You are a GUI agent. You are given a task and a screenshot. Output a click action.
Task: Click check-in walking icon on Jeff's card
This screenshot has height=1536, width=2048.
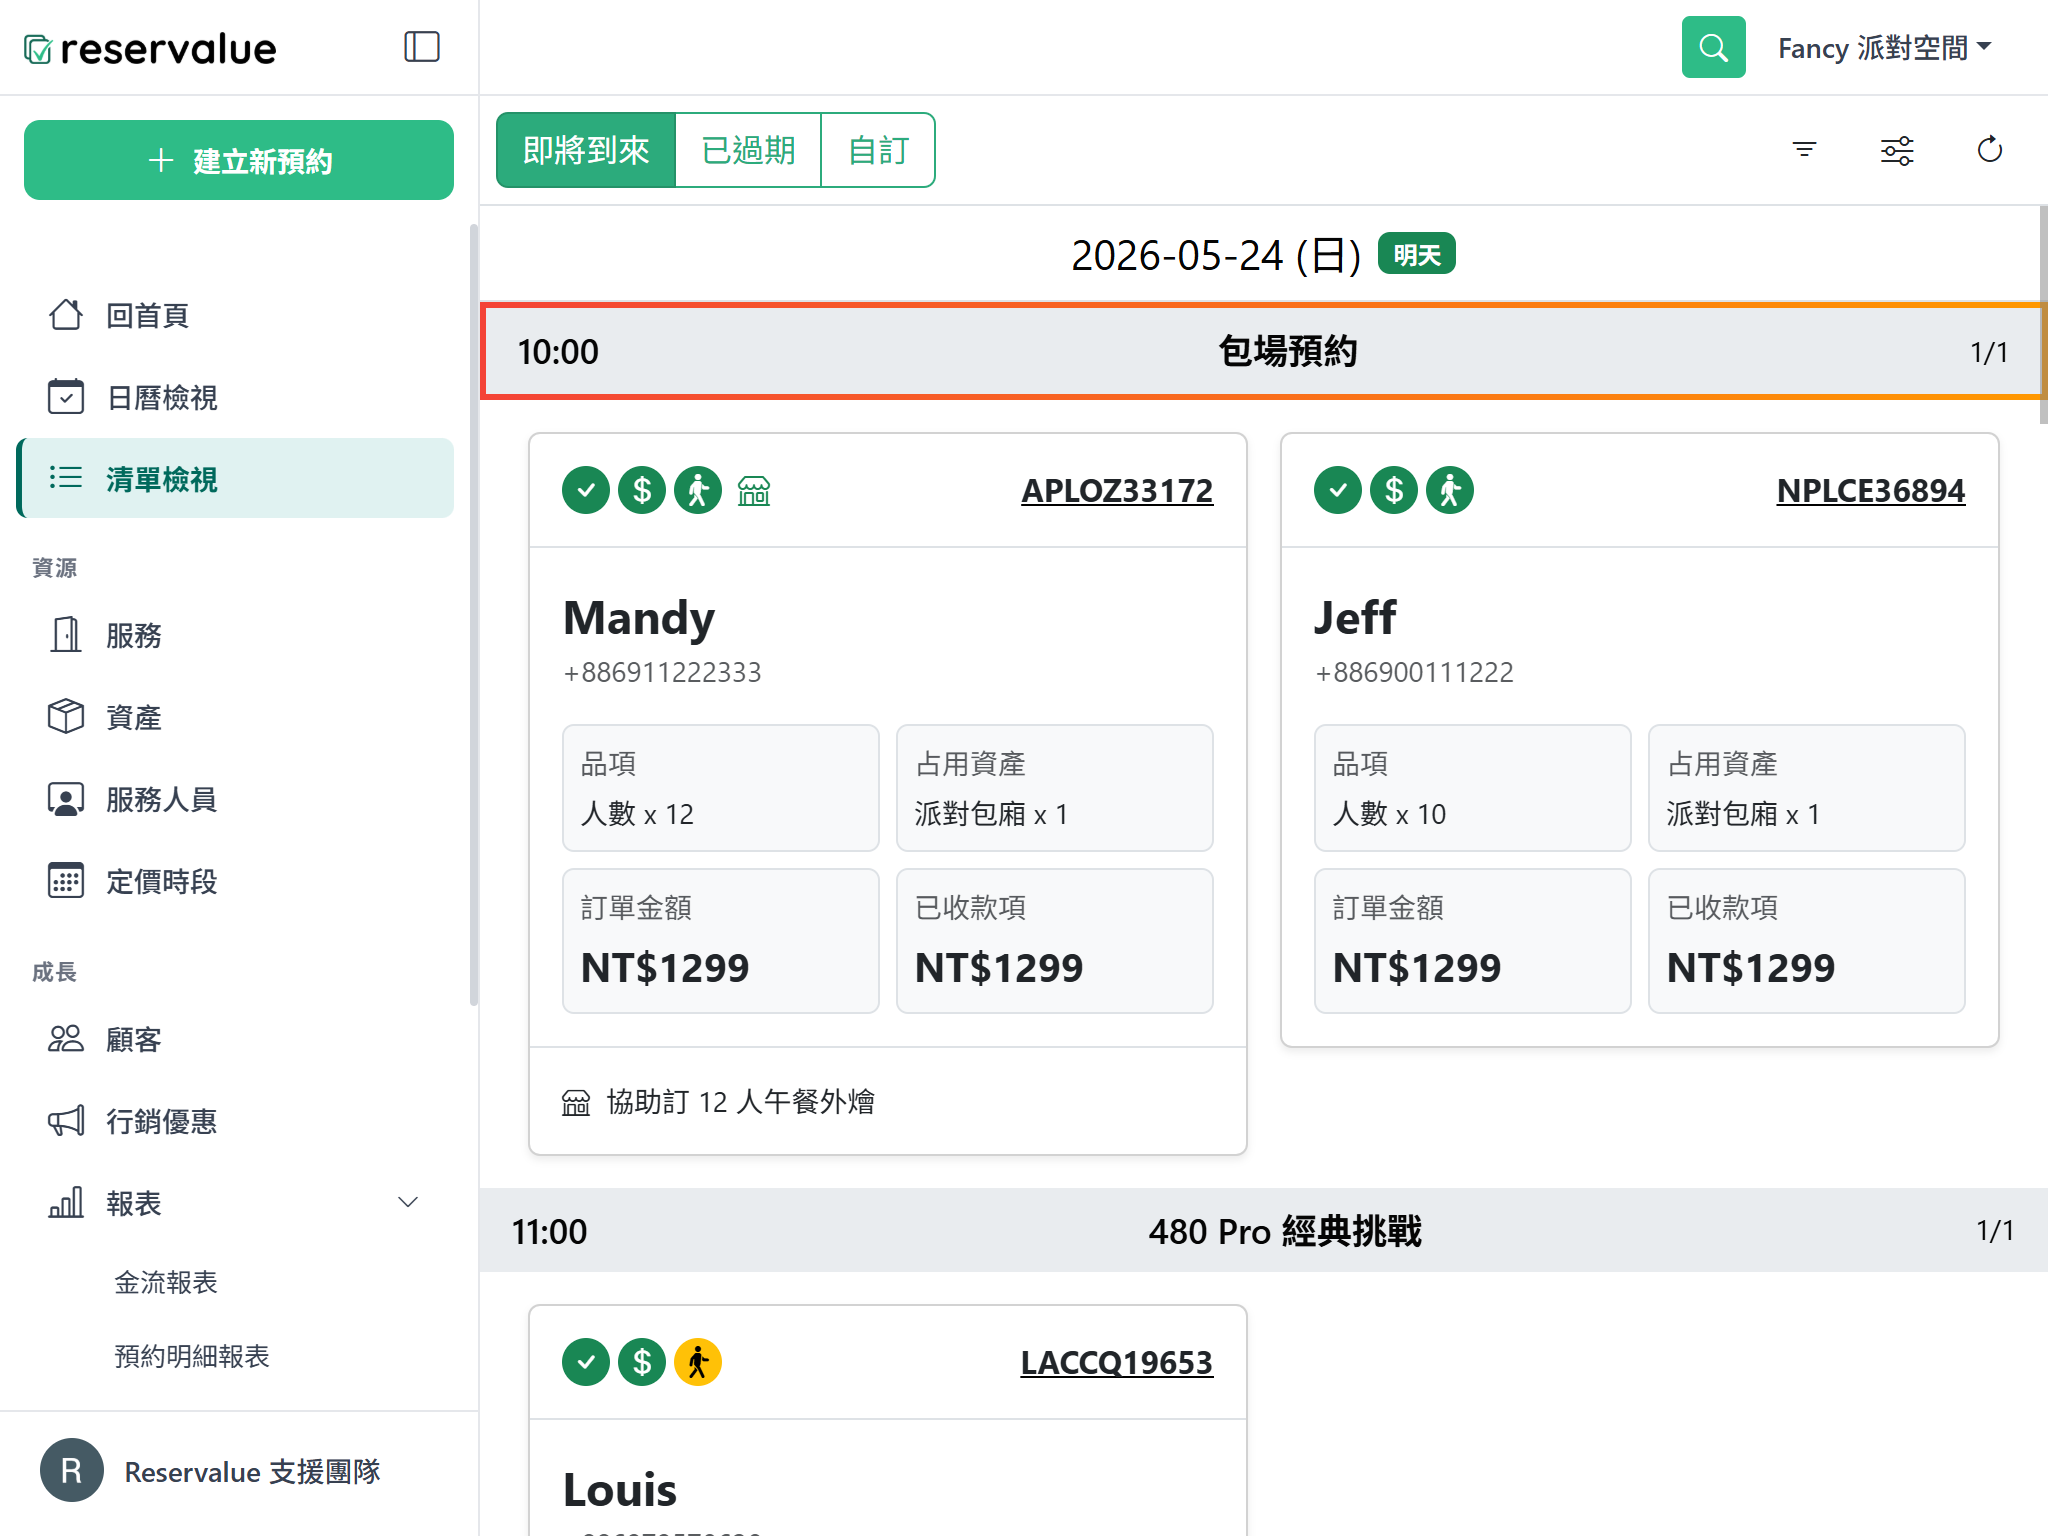(x=1450, y=490)
